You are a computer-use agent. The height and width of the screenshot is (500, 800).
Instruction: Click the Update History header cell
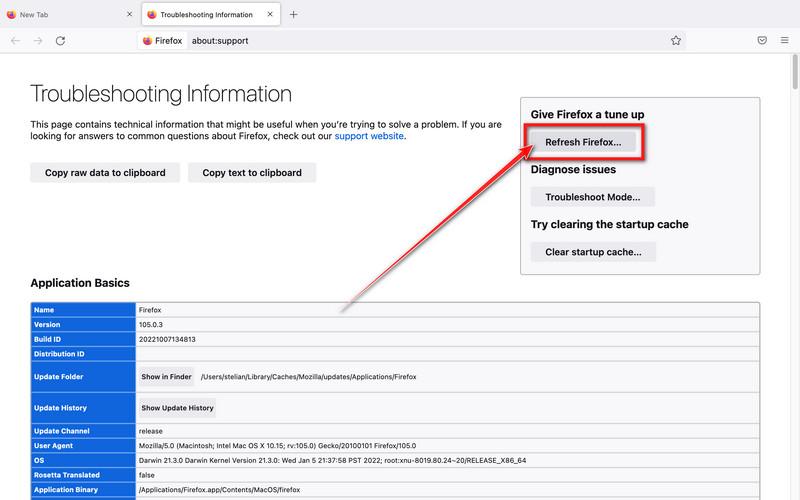pyautogui.click(x=83, y=408)
